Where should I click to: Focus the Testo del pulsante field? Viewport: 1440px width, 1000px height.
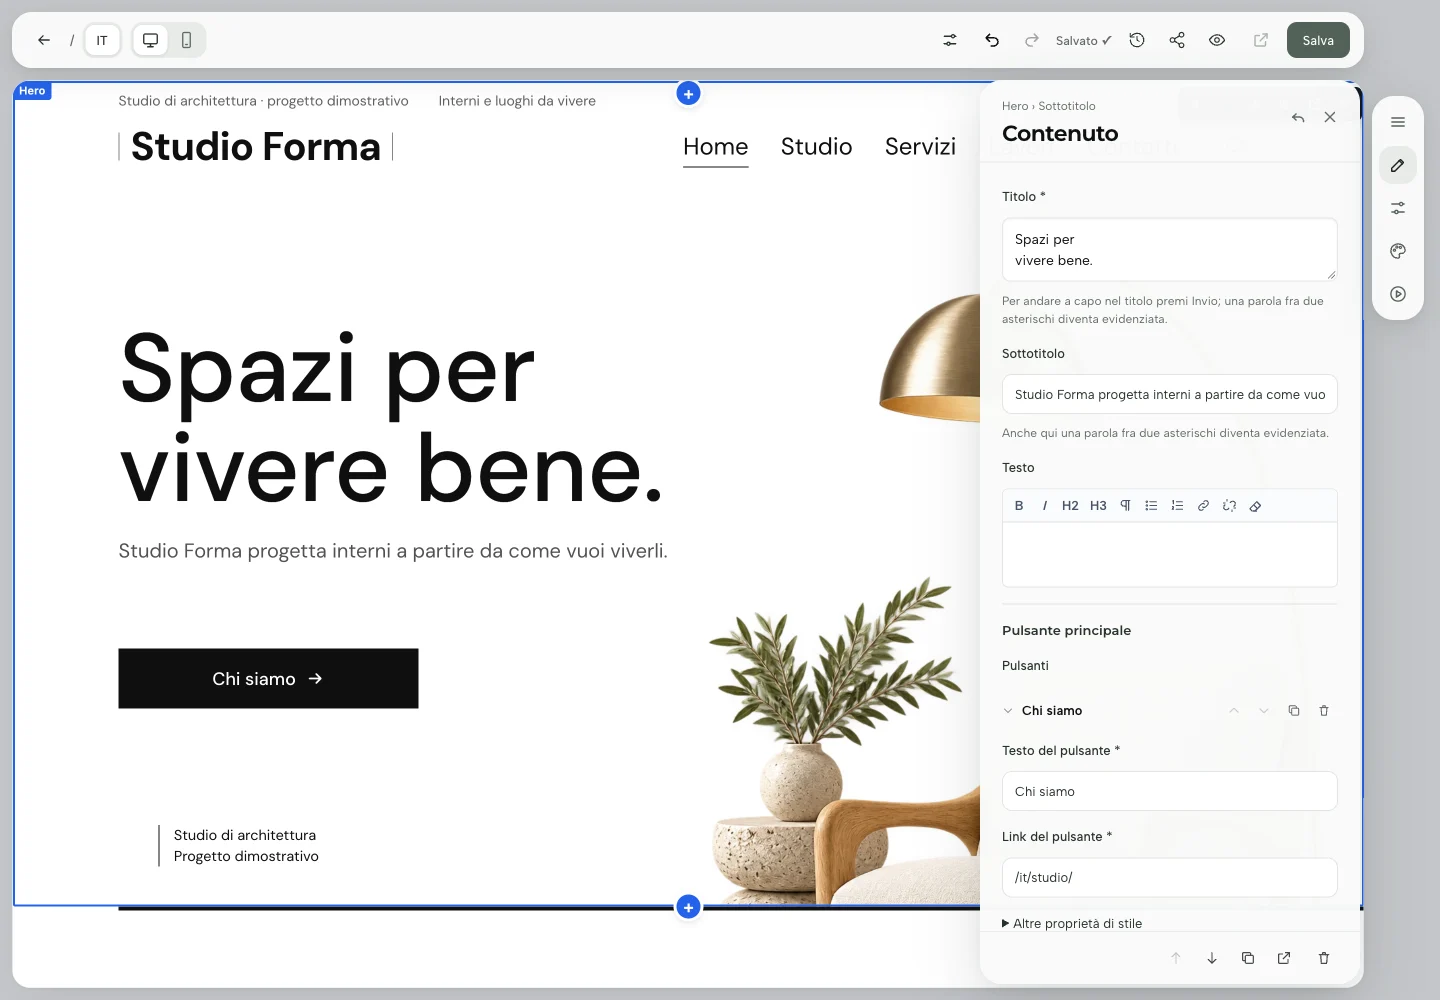(1170, 791)
